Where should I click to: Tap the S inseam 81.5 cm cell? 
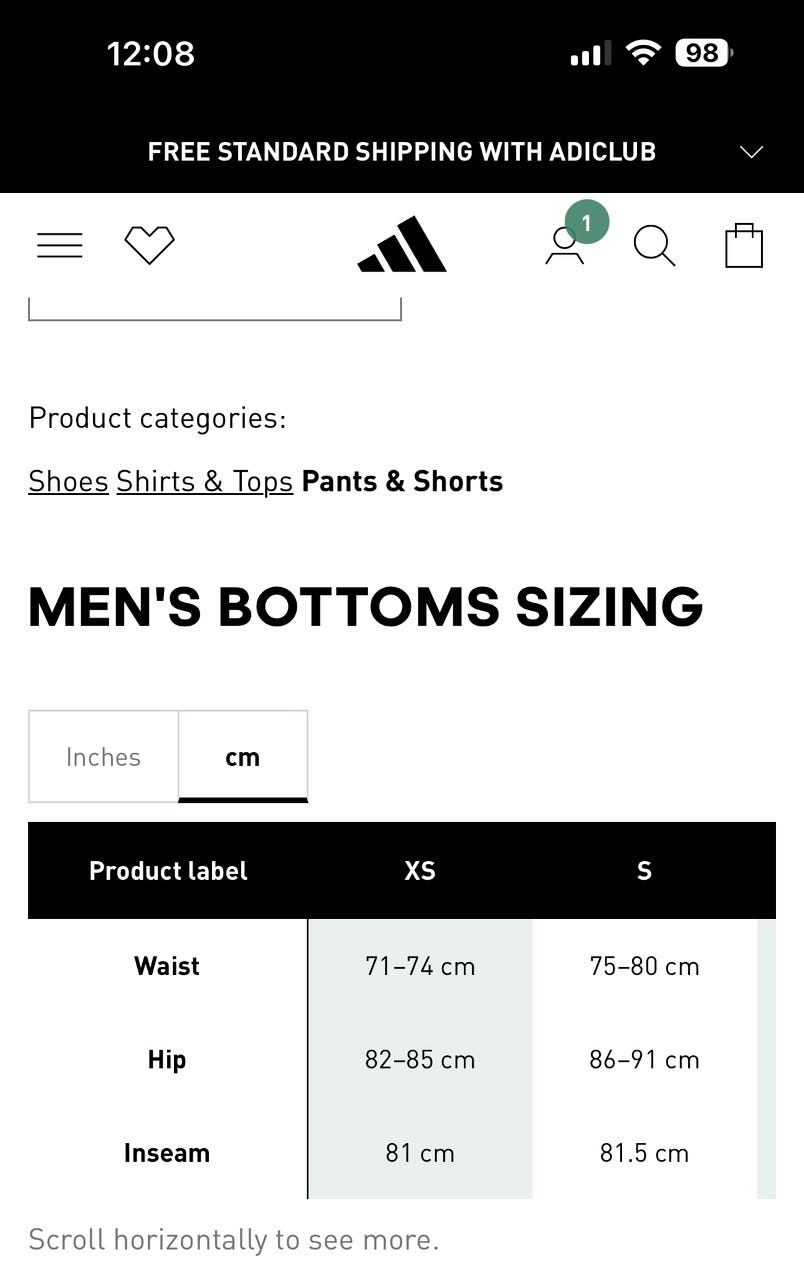(x=644, y=1153)
